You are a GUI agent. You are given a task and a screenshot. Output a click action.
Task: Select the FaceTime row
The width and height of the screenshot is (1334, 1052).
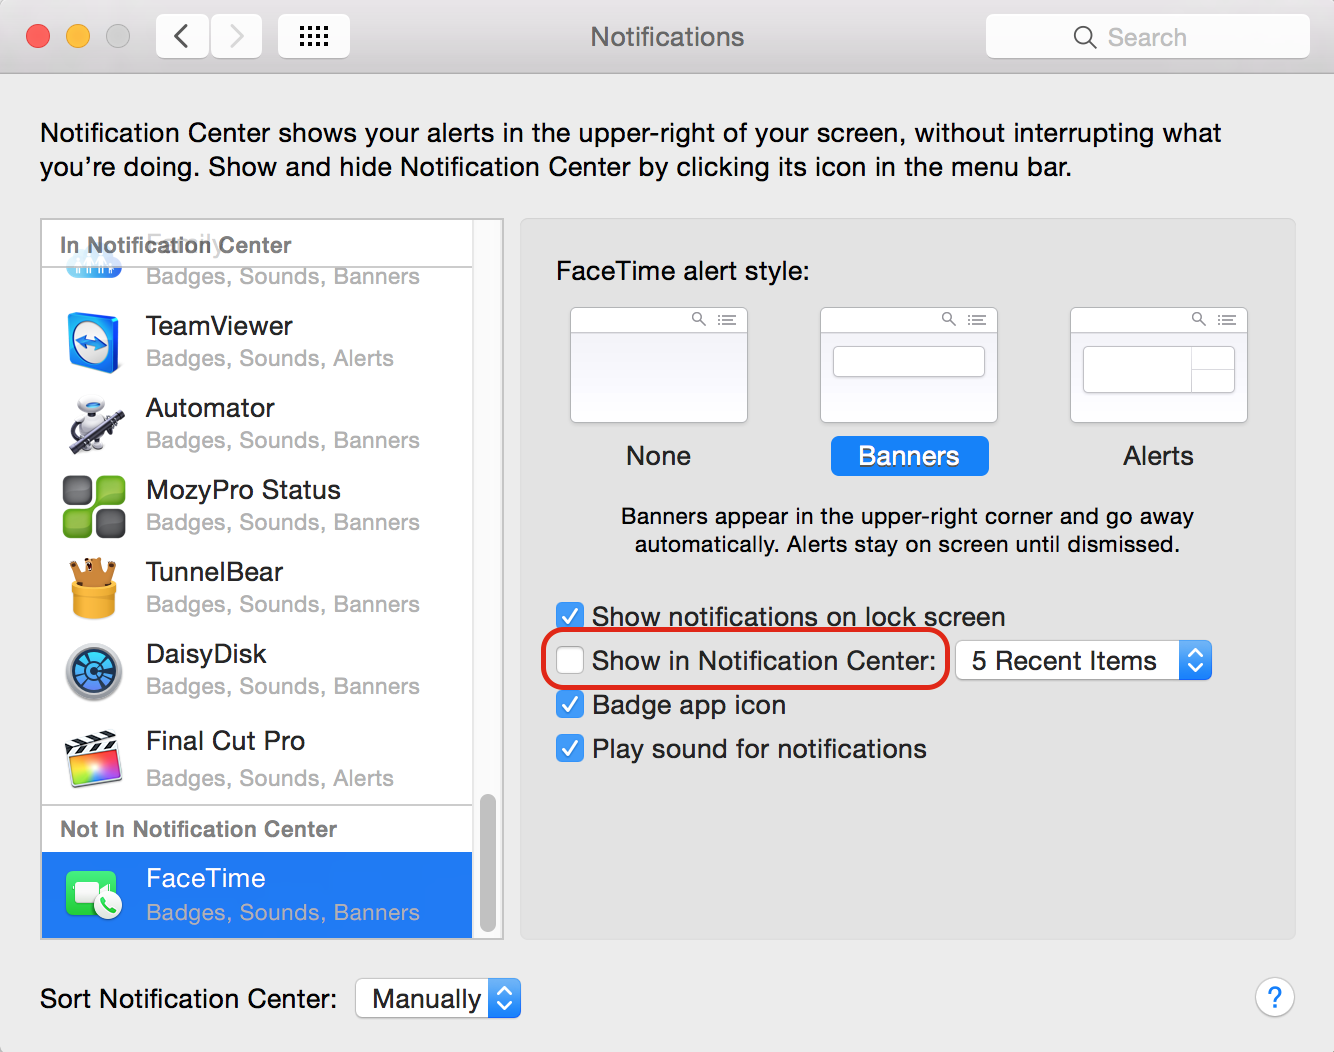(257, 895)
